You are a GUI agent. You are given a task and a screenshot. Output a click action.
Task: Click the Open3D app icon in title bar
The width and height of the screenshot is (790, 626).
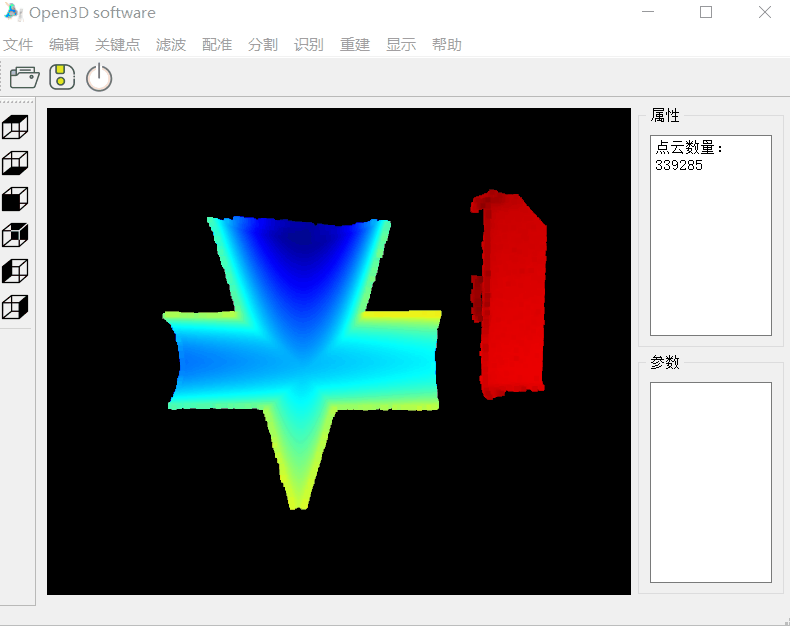(x=13, y=12)
